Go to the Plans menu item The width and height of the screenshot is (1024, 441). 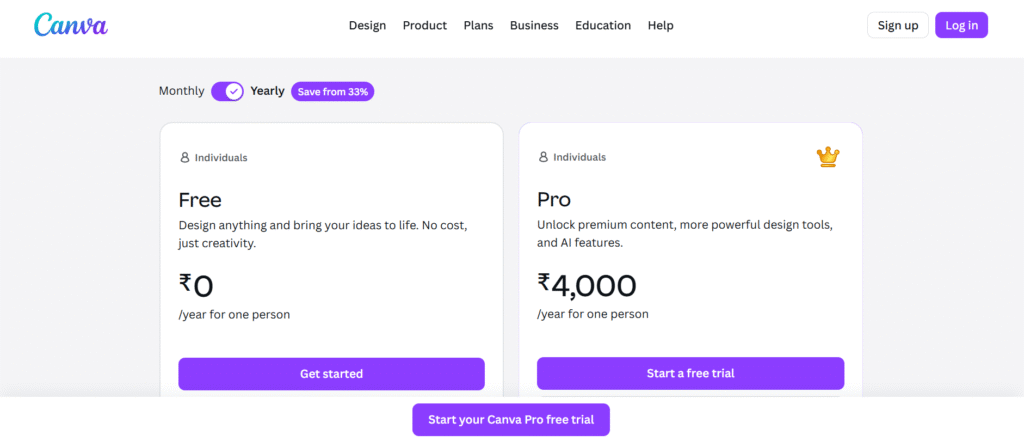click(478, 26)
